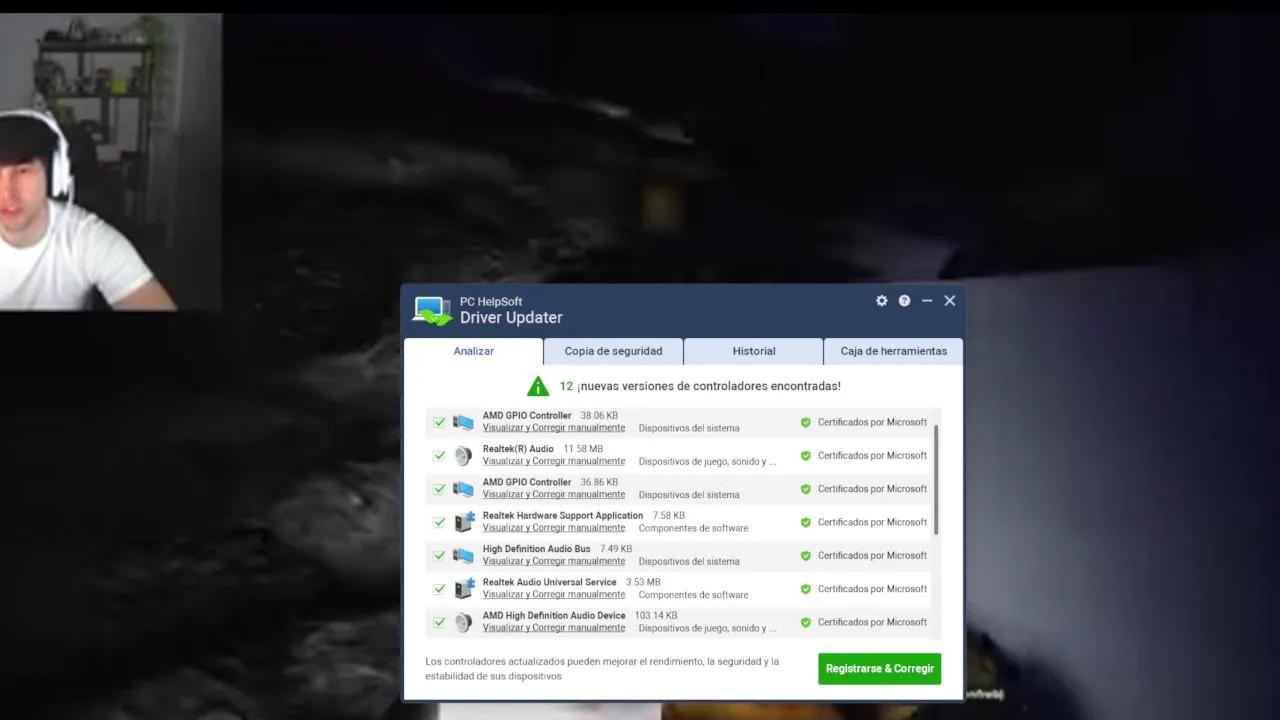The width and height of the screenshot is (1280, 720).
Task: Click the PC HelpSoft Driver Updater logo
Action: 433,310
